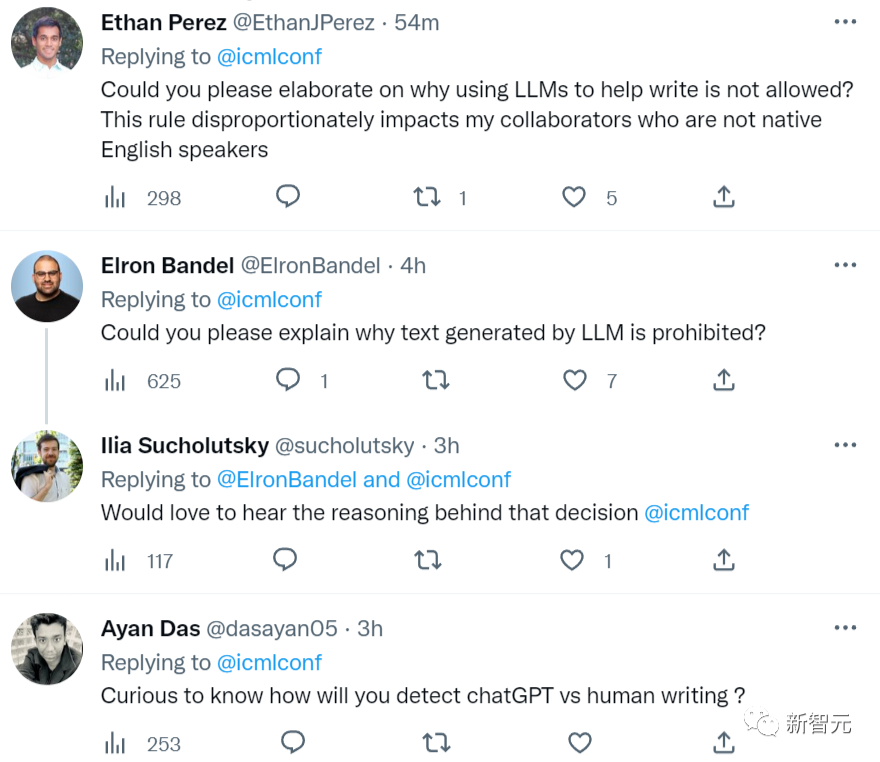Reply to Ethan Perez's tweet
This screenshot has height=762, width=880.
[x=288, y=197]
